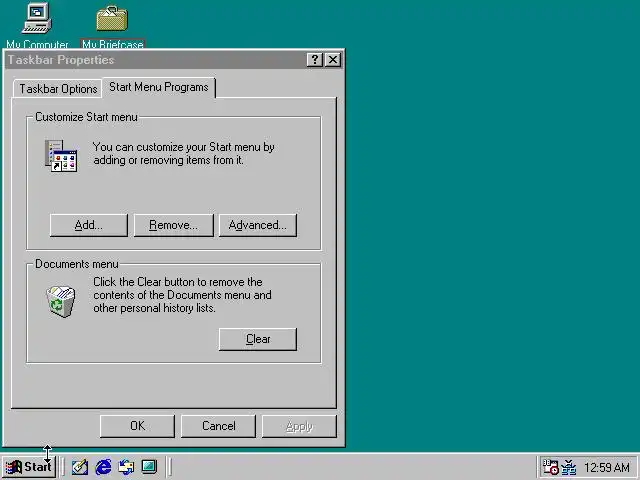Clear the Documents menu contents
640x480 pixels.
point(258,339)
